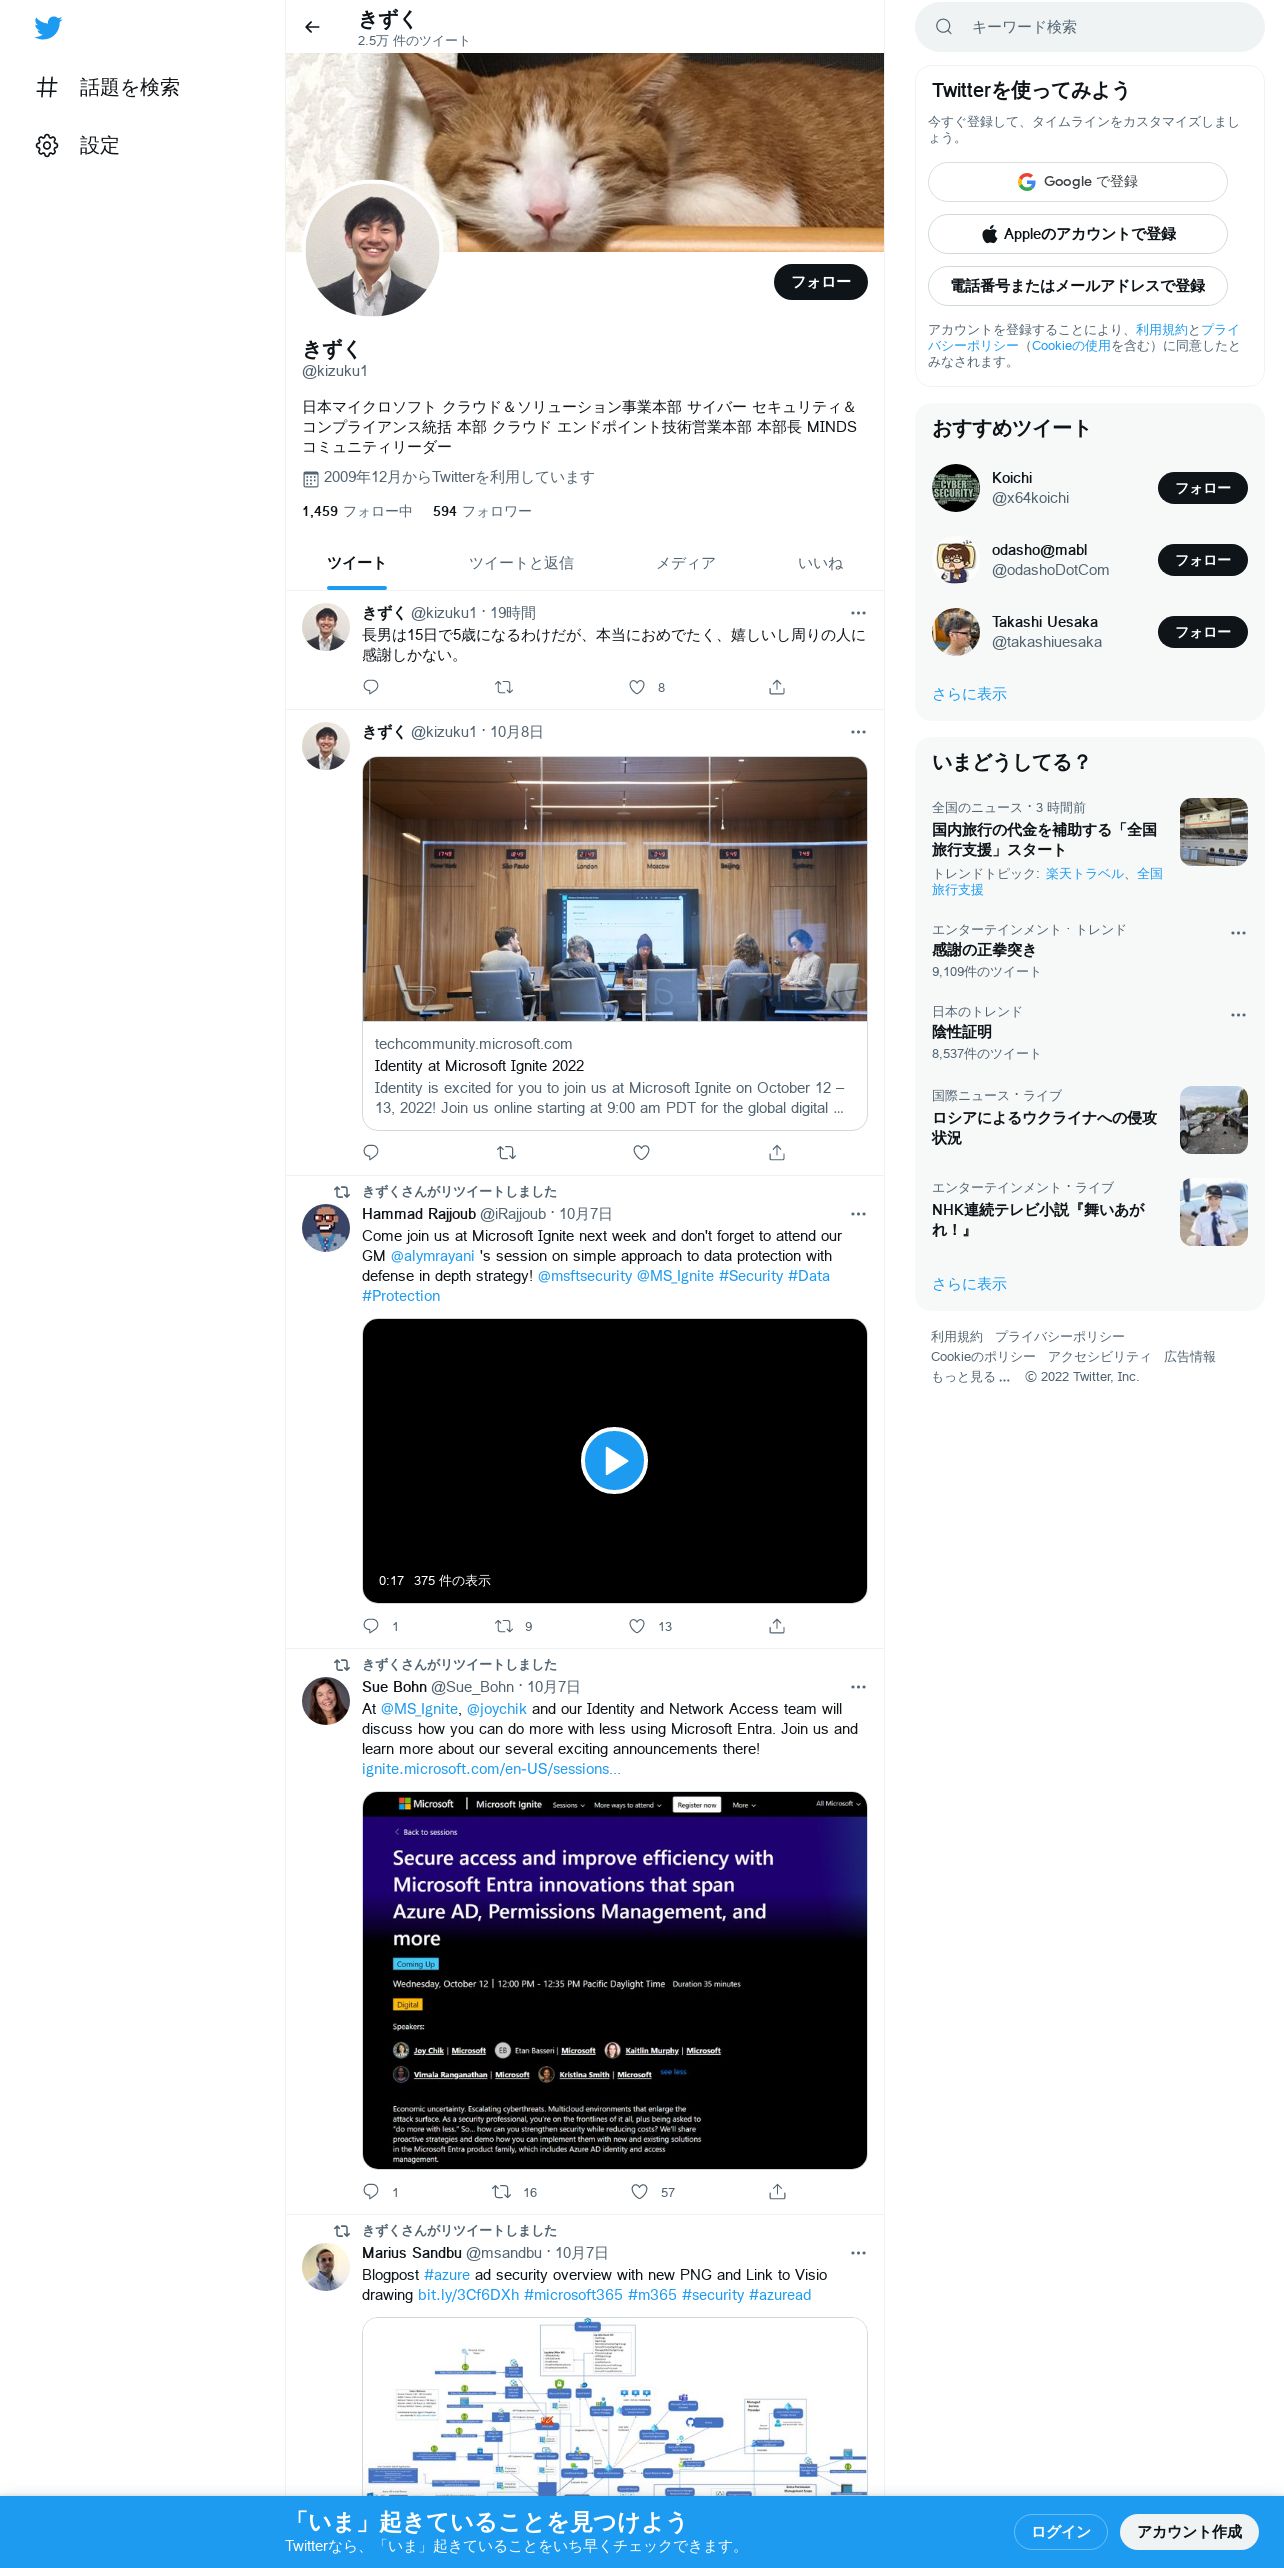The width and height of the screenshot is (1284, 2568).
Task: Open options for 陰性証明 trend
Action: [1238, 1015]
